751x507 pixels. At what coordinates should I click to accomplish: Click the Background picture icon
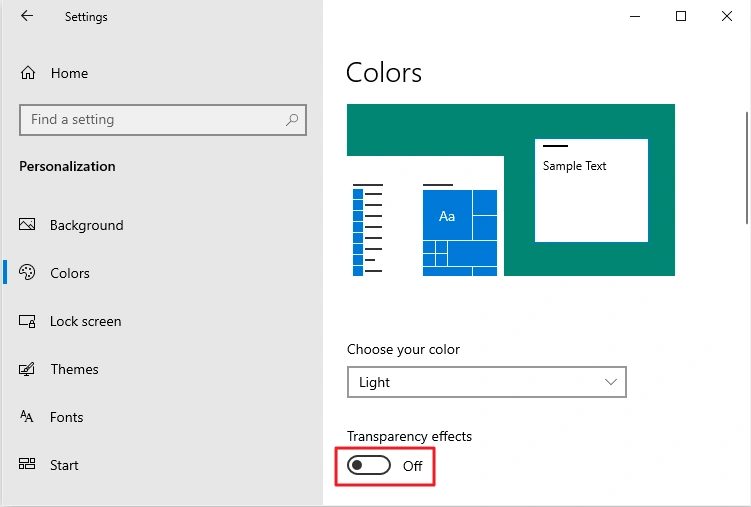[27, 224]
